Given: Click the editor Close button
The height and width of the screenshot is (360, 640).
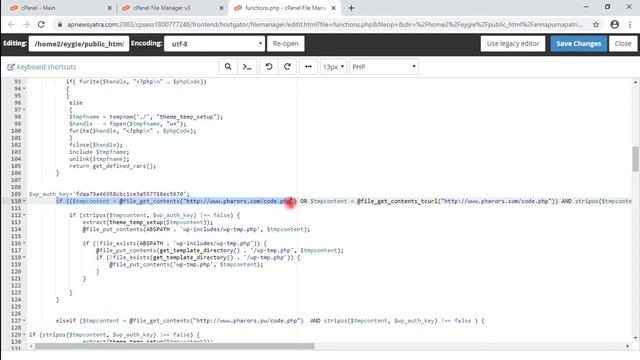Looking at the screenshot, I should pyautogui.click(x=623, y=44).
